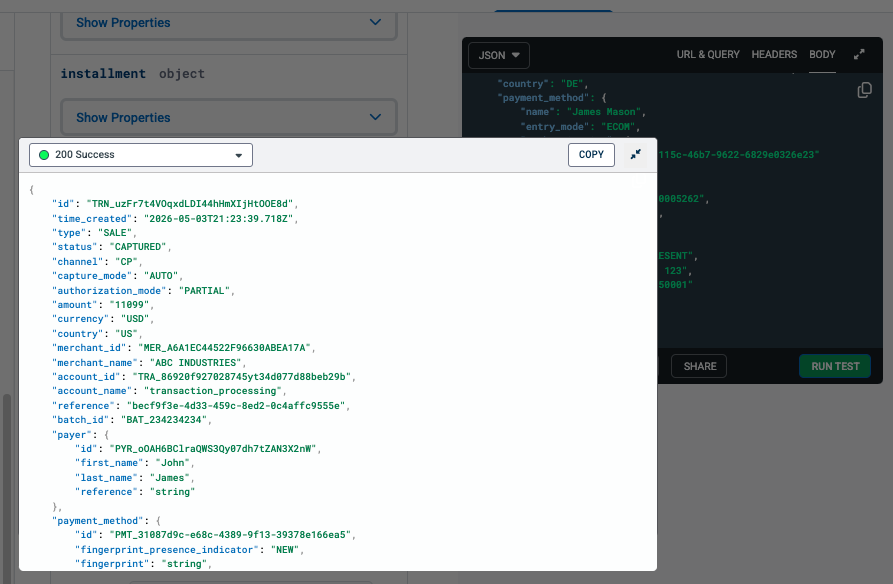Viewport: 893px width, 584px height.
Task: Expand the top Show Properties section
Action: [x=229, y=23]
